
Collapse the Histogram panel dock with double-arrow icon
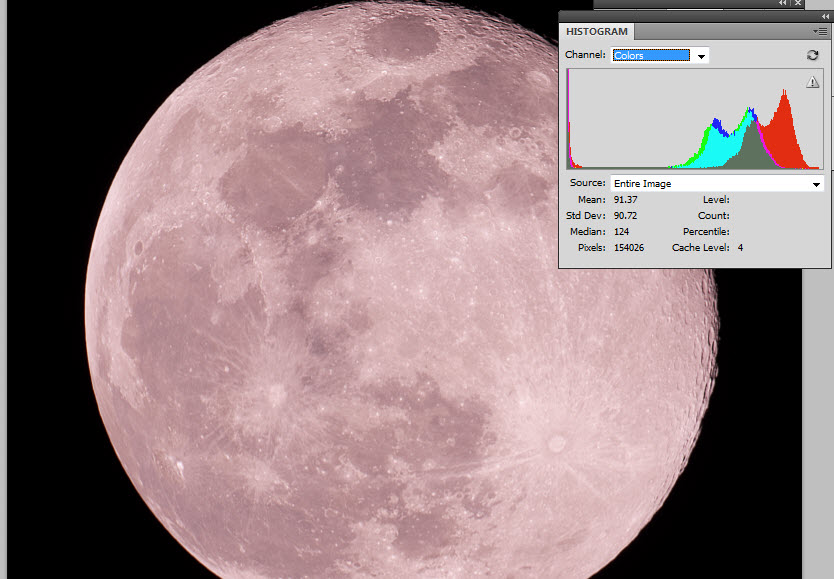tap(825, 16)
